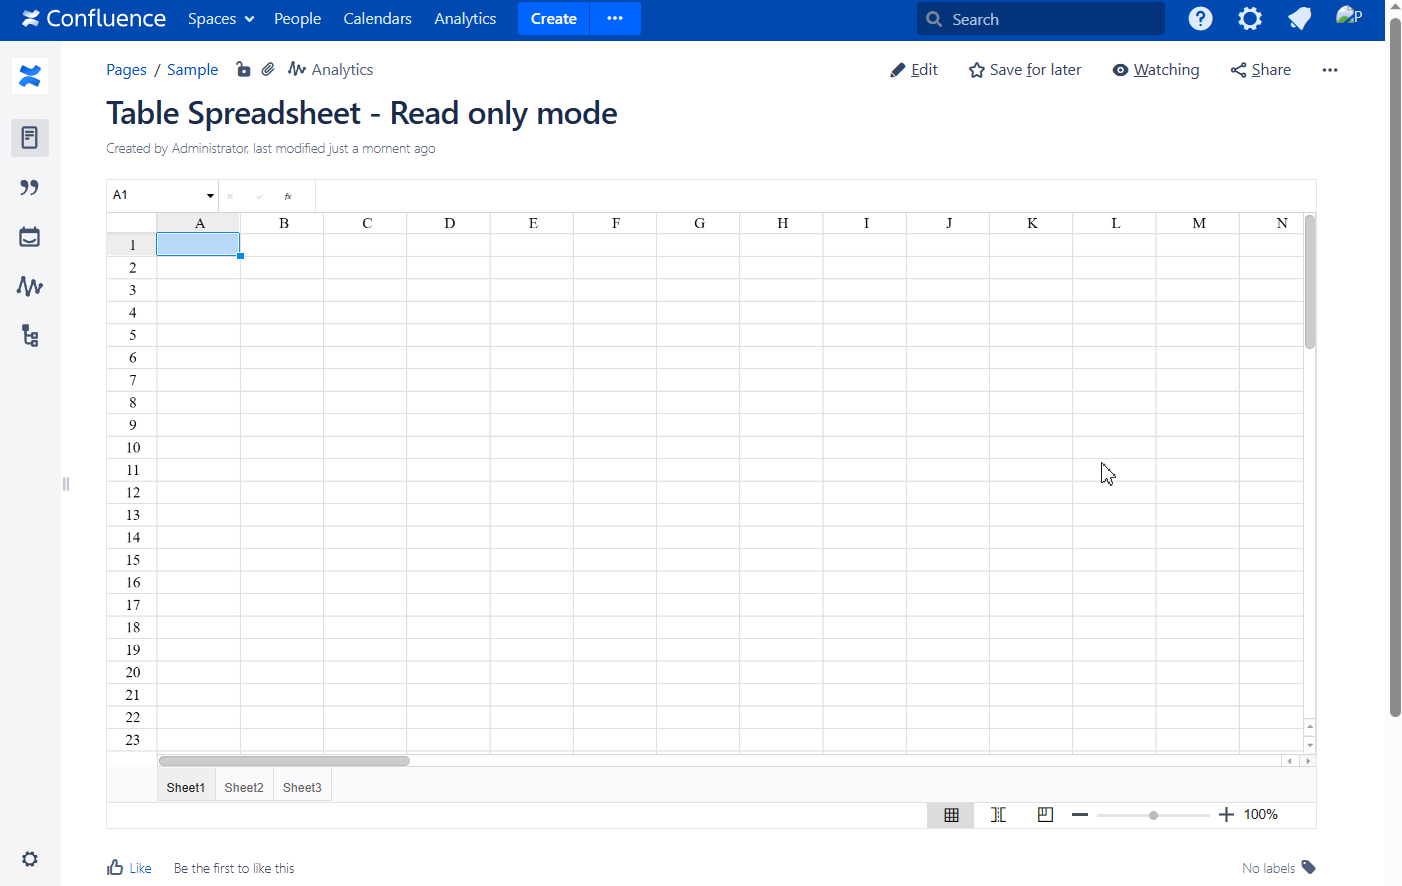Click the Edit page button
Image resolution: width=1402 pixels, height=886 pixels.
coord(914,70)
